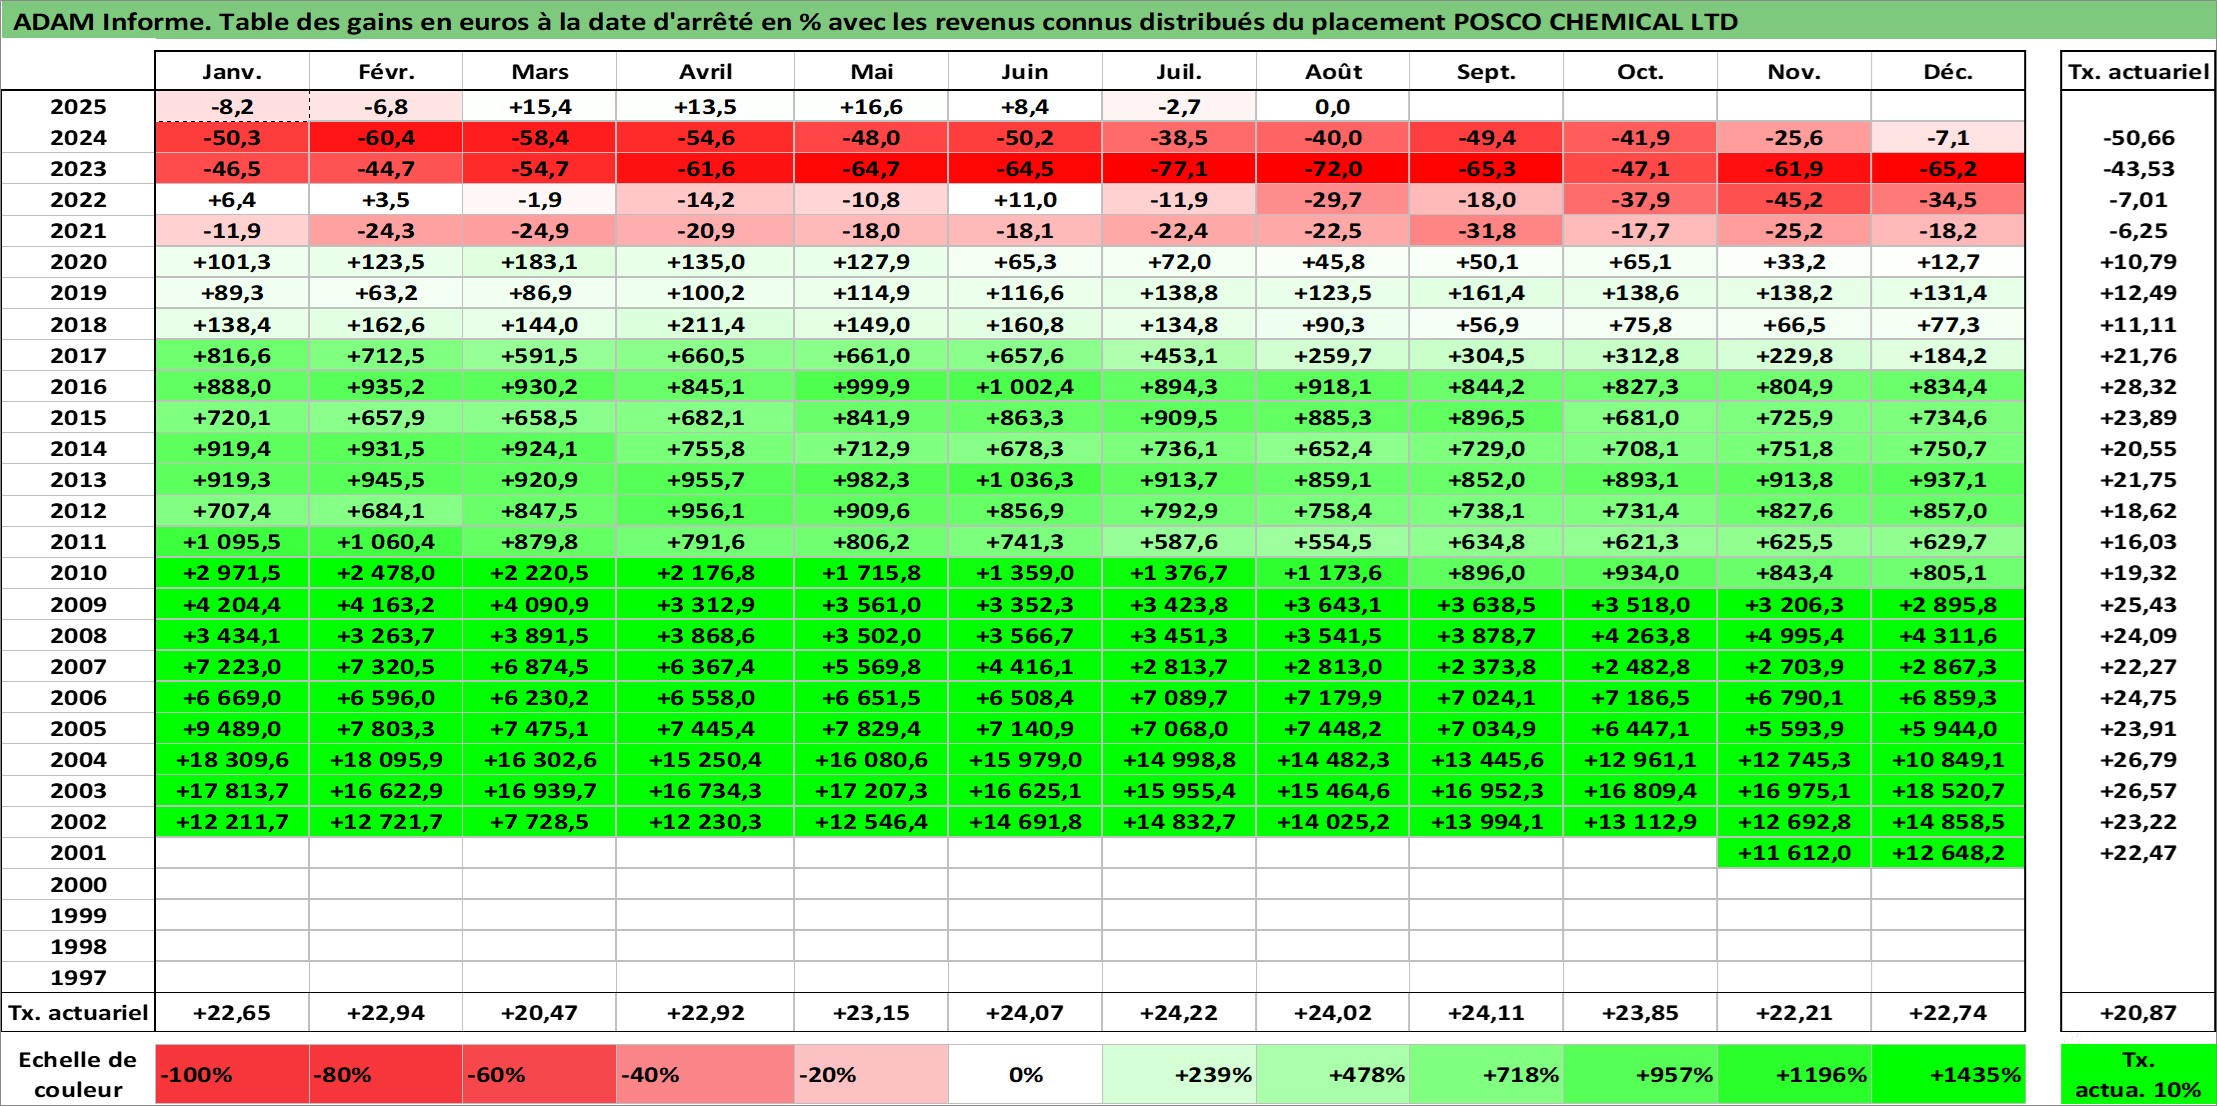Click the +1435% green color scale swatch
The height and width of the screenshot is (1106, 2217).
1948,1075
